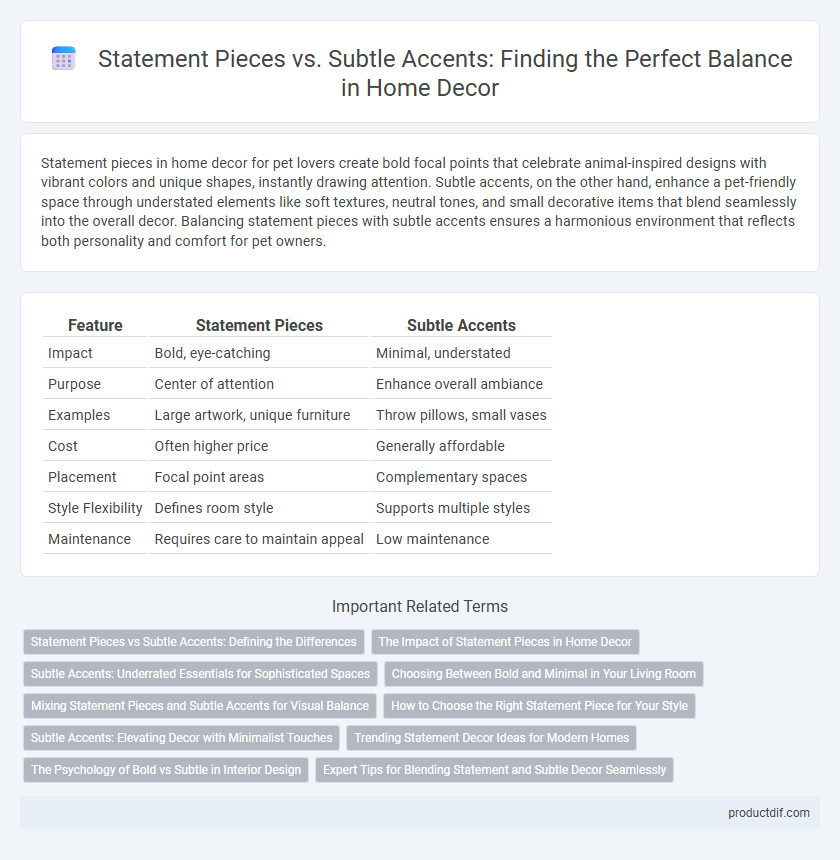Open 'Trending Statement Decor Ideas for Modern Homes'

click(491, 738)
